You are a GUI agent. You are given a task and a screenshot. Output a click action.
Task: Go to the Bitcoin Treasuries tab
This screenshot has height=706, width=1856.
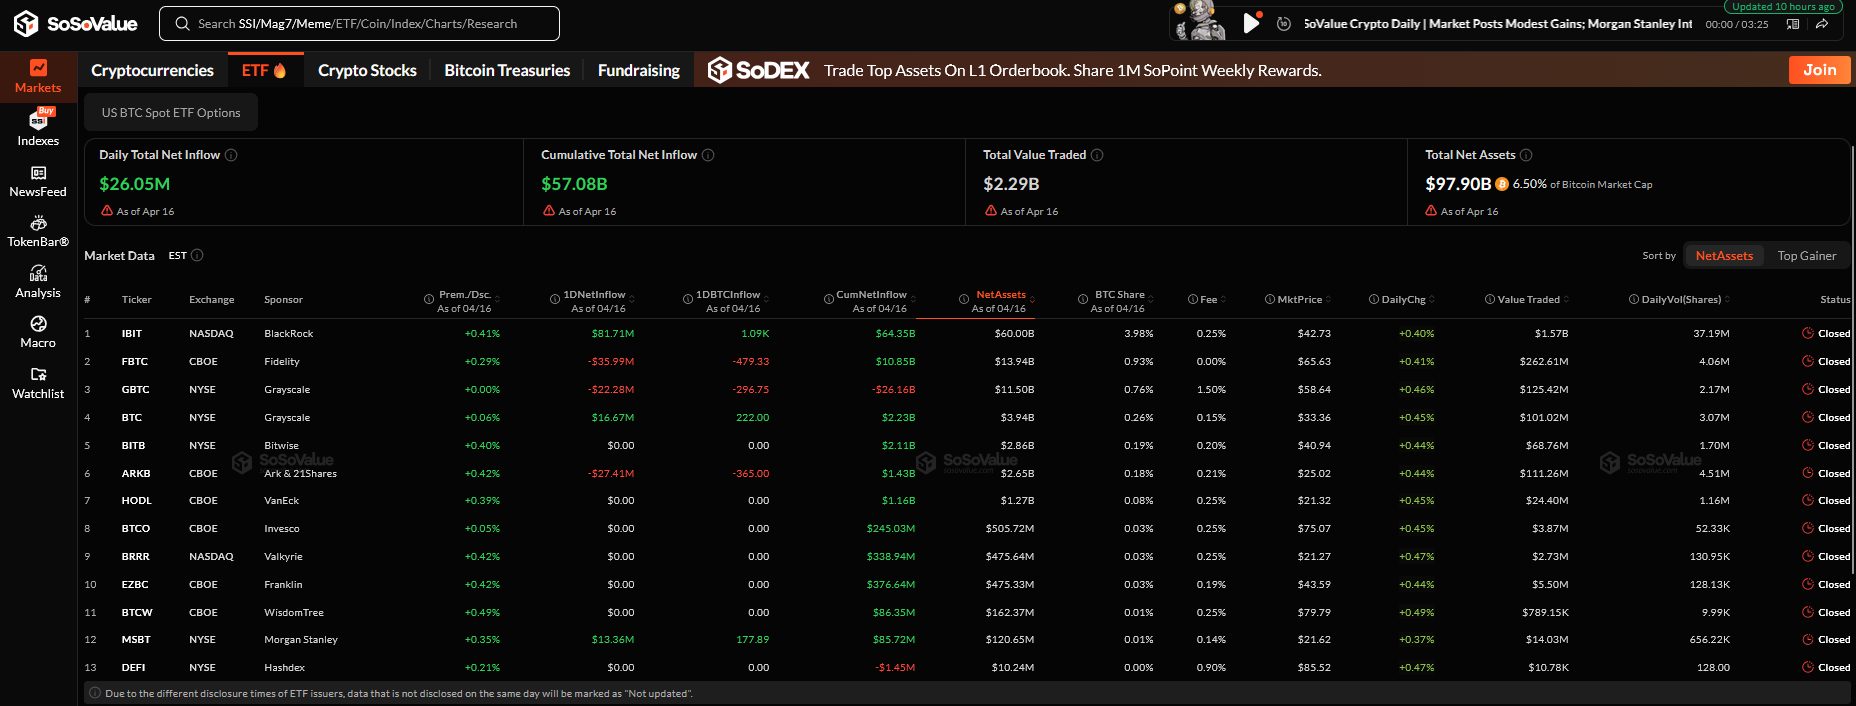[x=507, y=70]
